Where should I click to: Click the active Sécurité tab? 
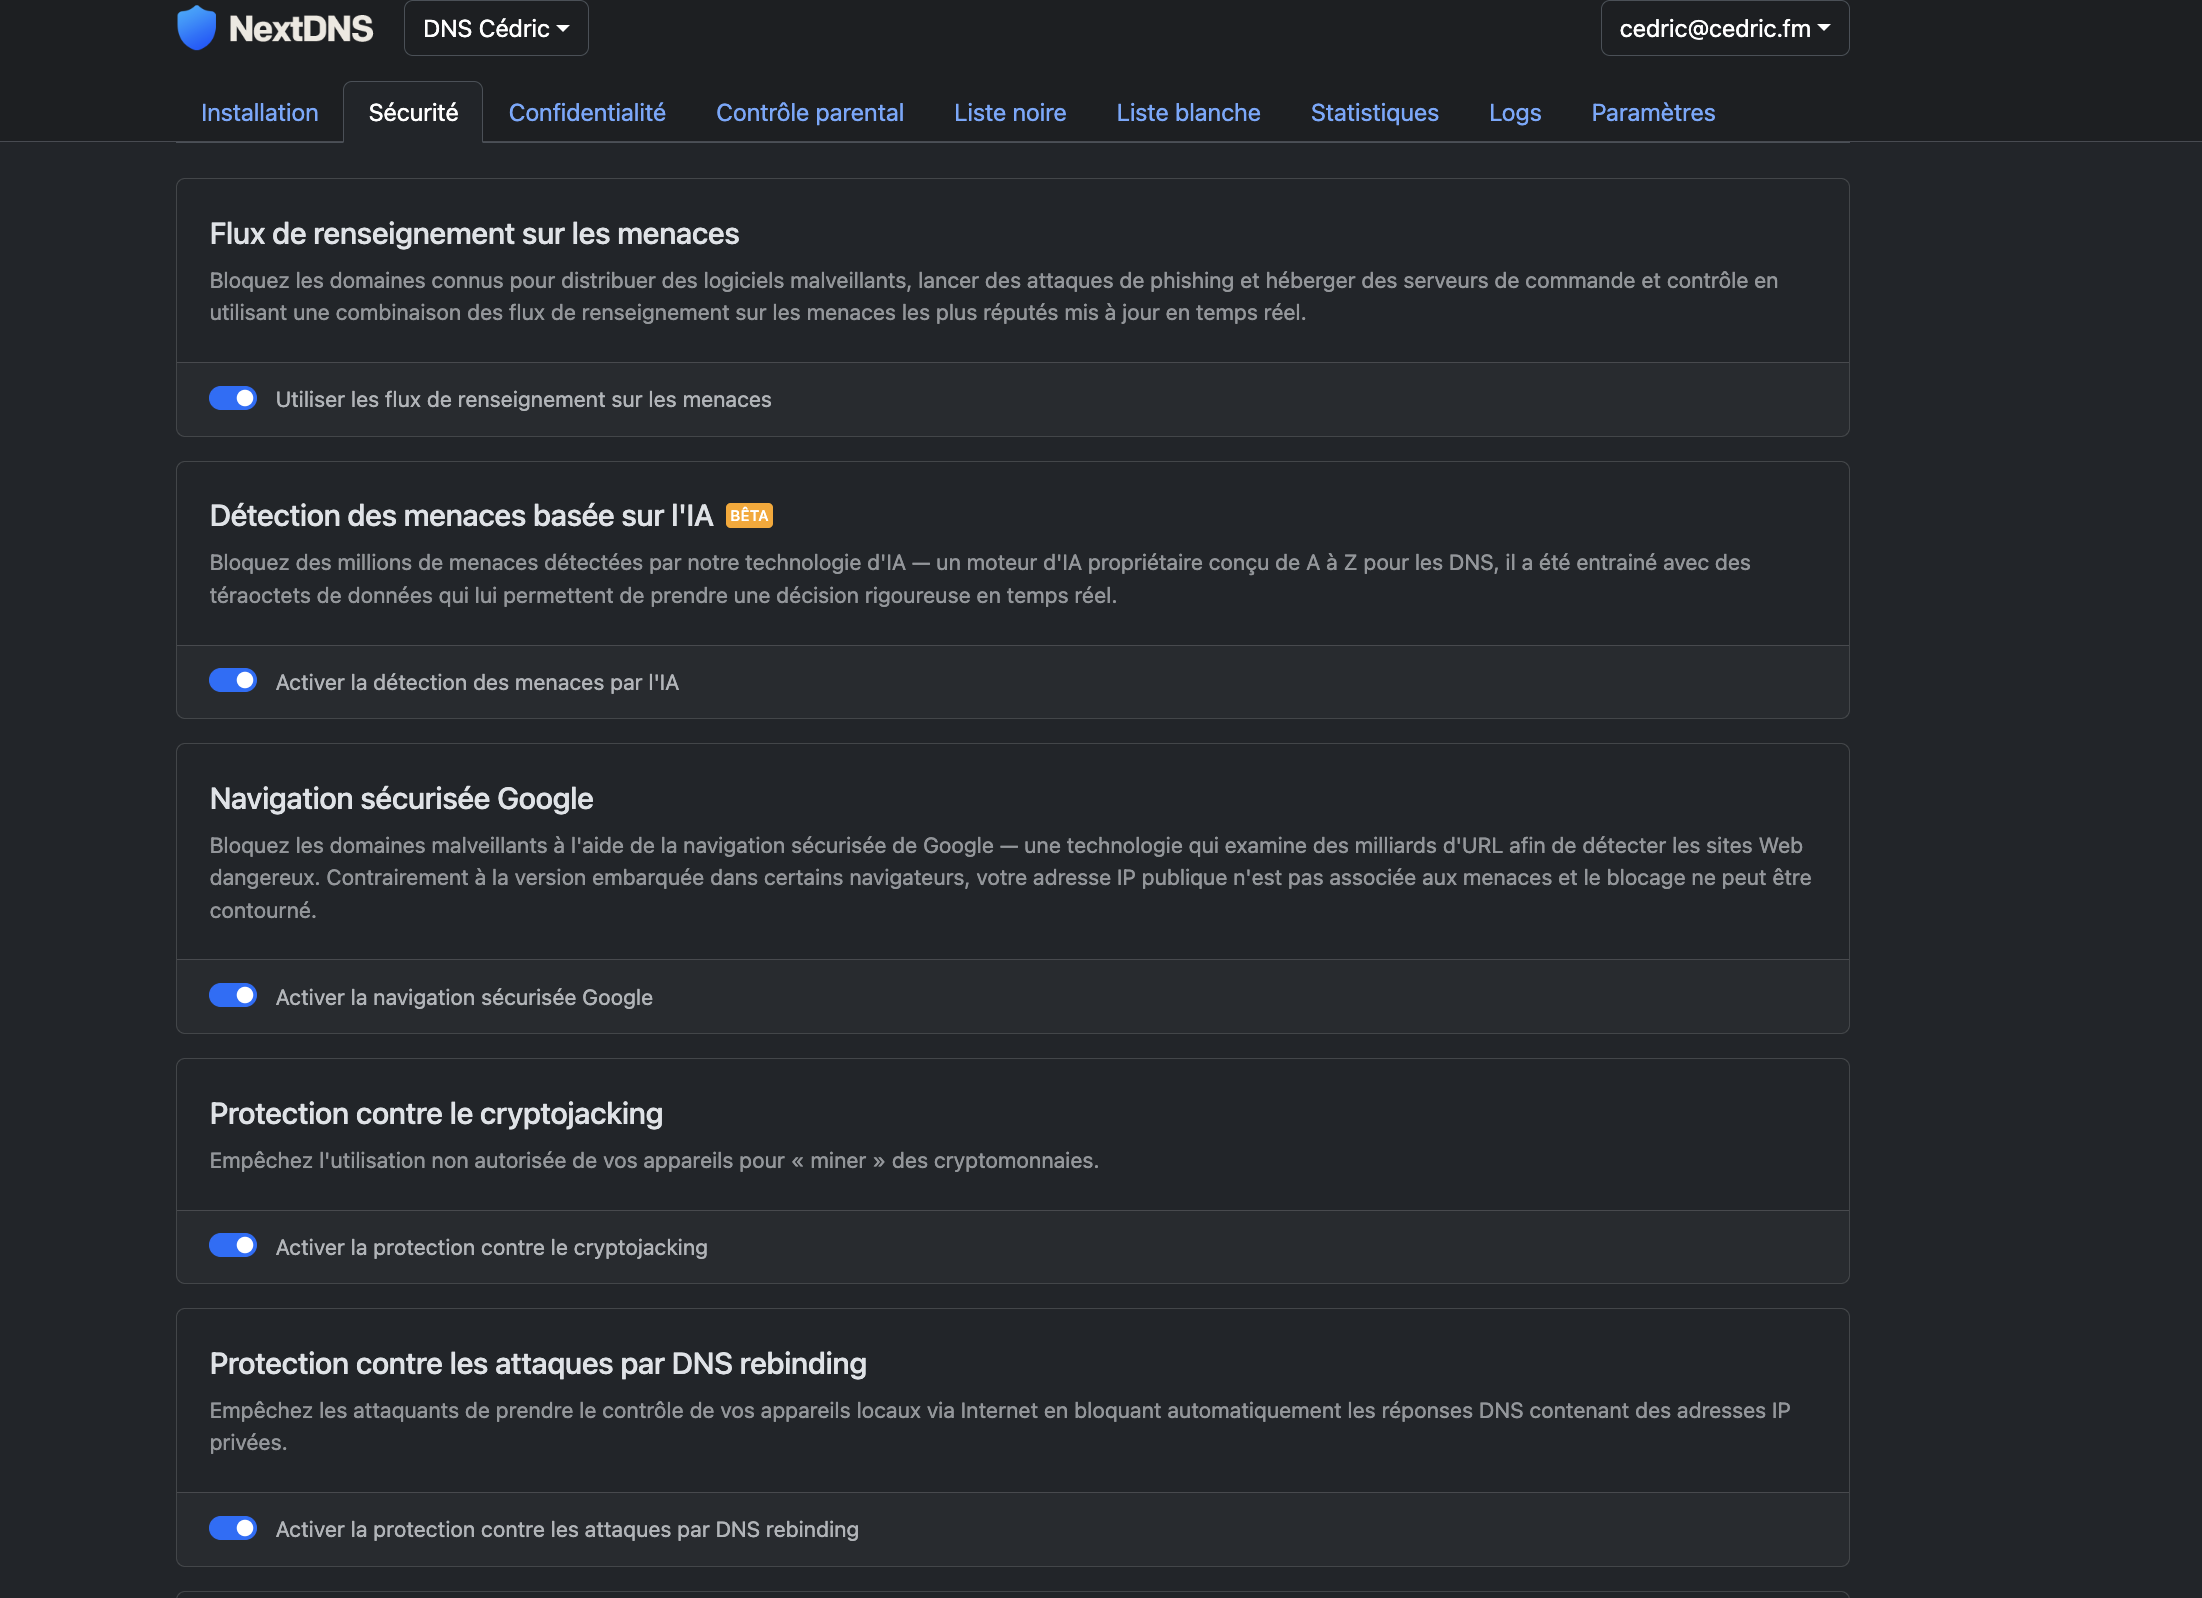(x=413, y=113)
